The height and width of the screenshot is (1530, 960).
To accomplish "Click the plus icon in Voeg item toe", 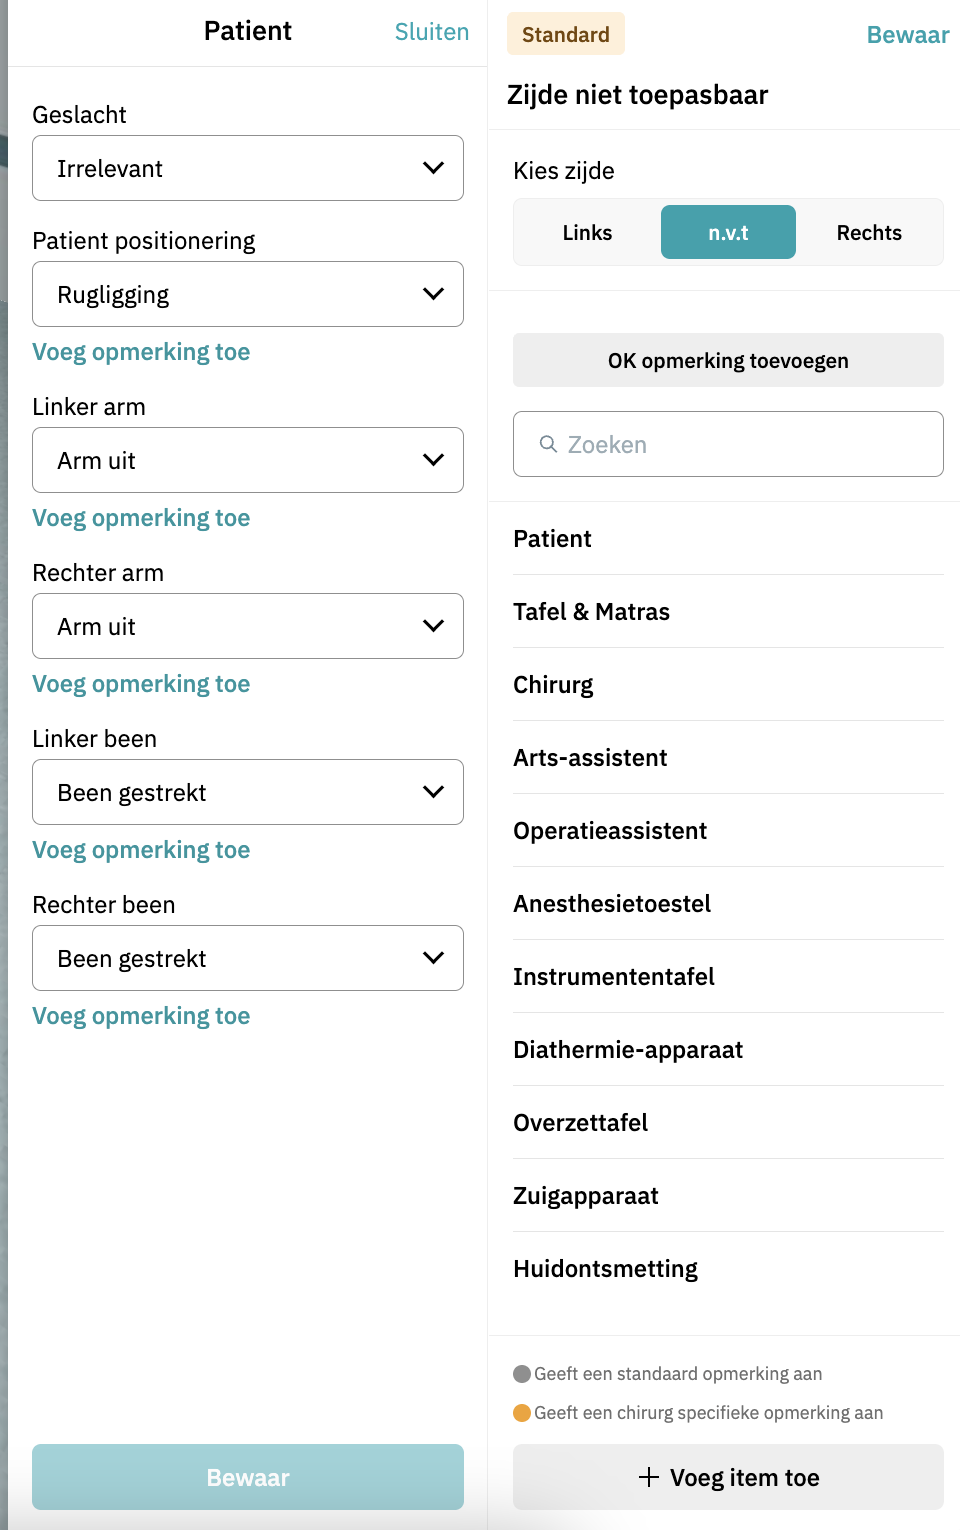I will click(x=649, y=1477).
